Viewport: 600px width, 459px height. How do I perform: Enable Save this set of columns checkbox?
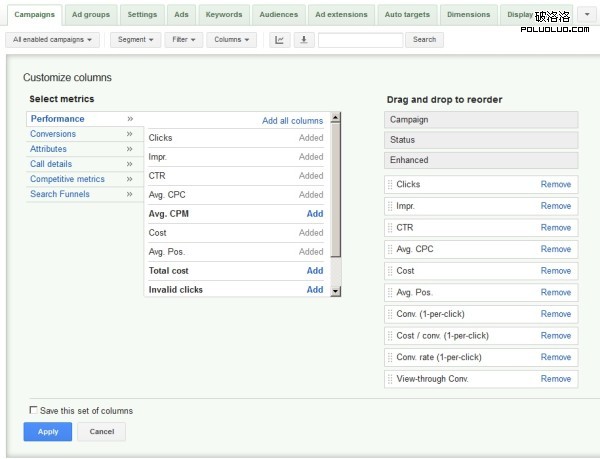[x=33, y=411]
